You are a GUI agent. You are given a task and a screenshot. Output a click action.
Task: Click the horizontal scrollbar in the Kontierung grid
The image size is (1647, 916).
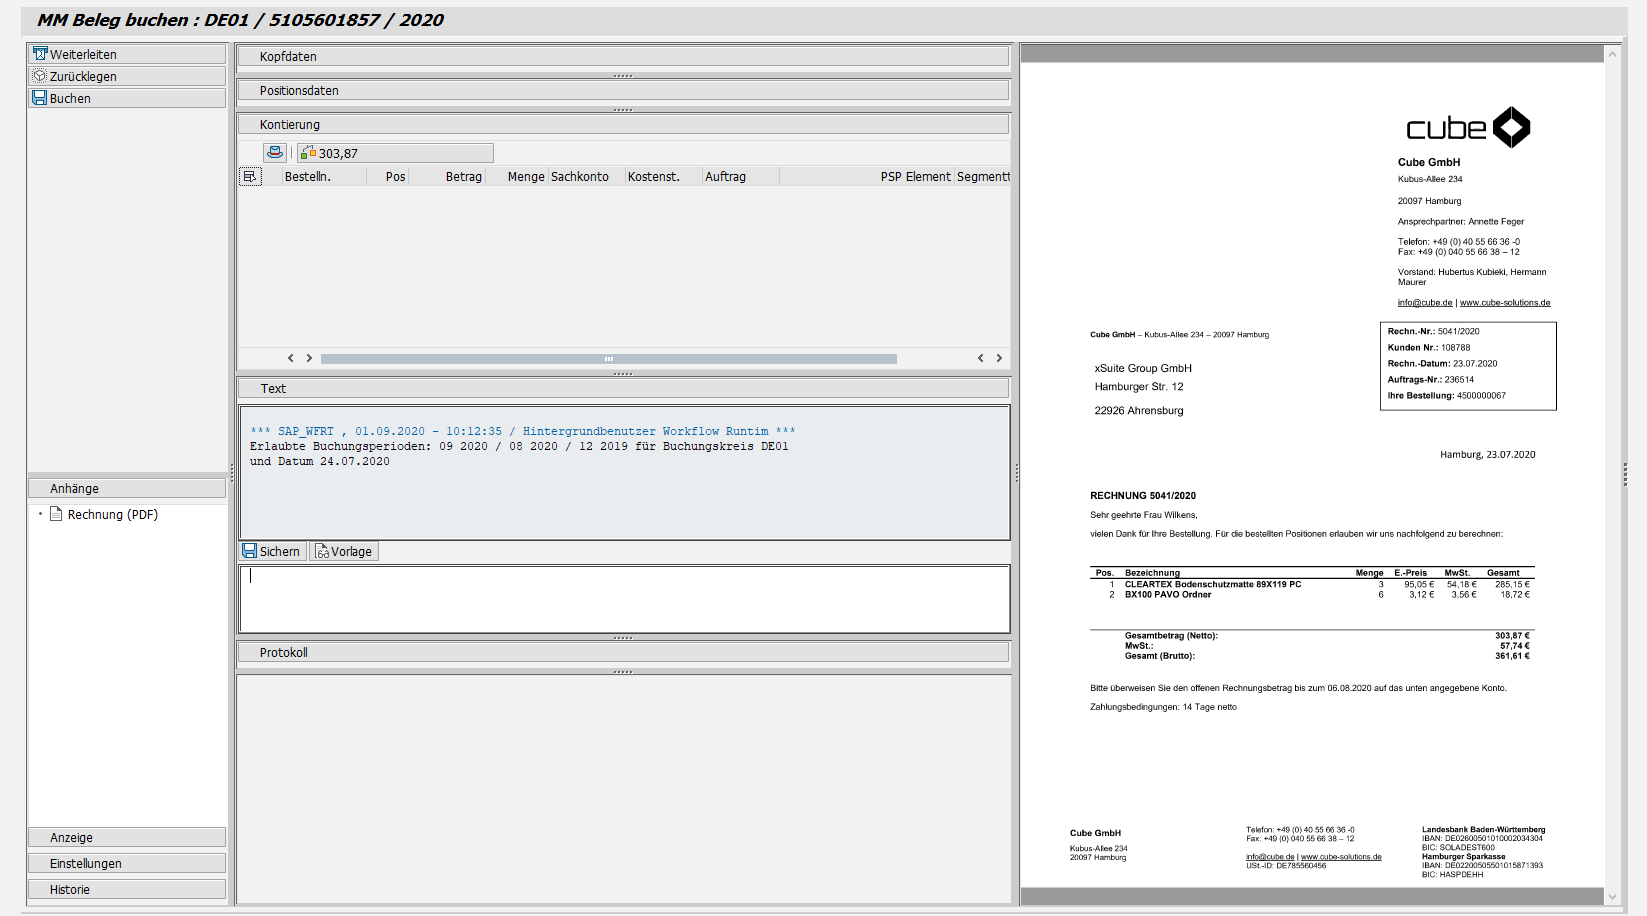(611, 358)
